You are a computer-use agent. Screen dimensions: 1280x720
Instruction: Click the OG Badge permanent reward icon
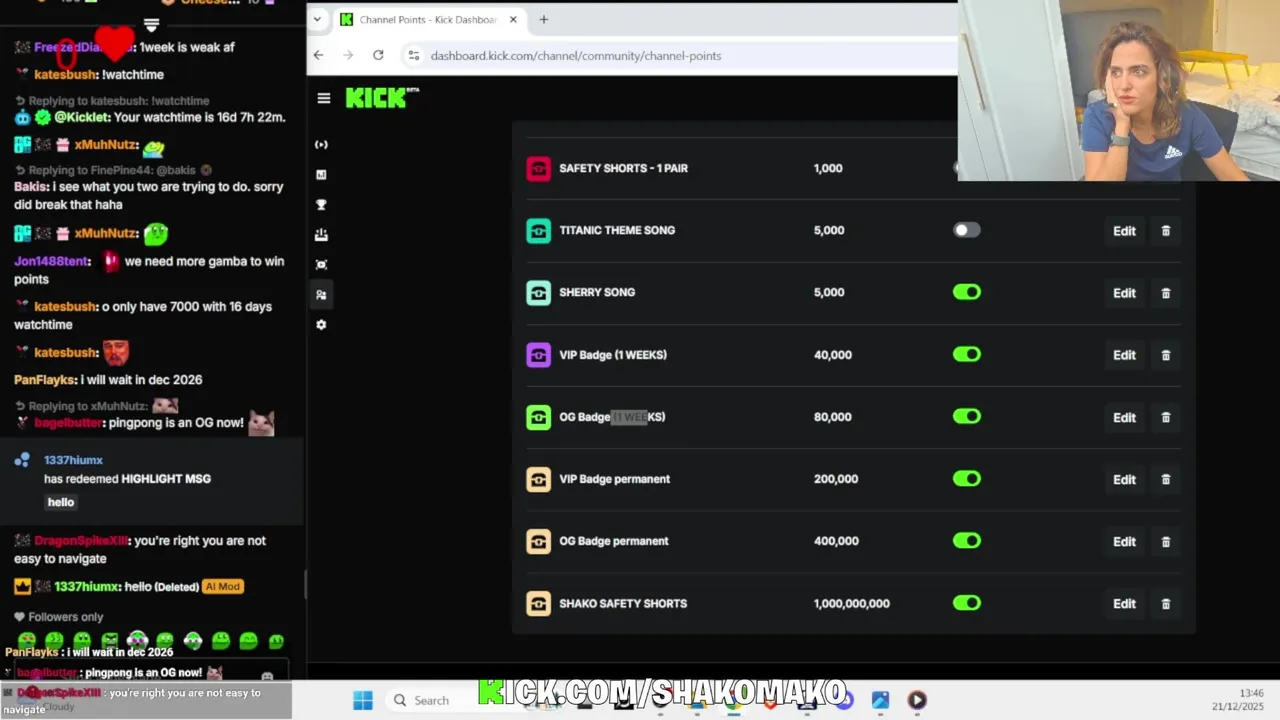click(538, 541)
